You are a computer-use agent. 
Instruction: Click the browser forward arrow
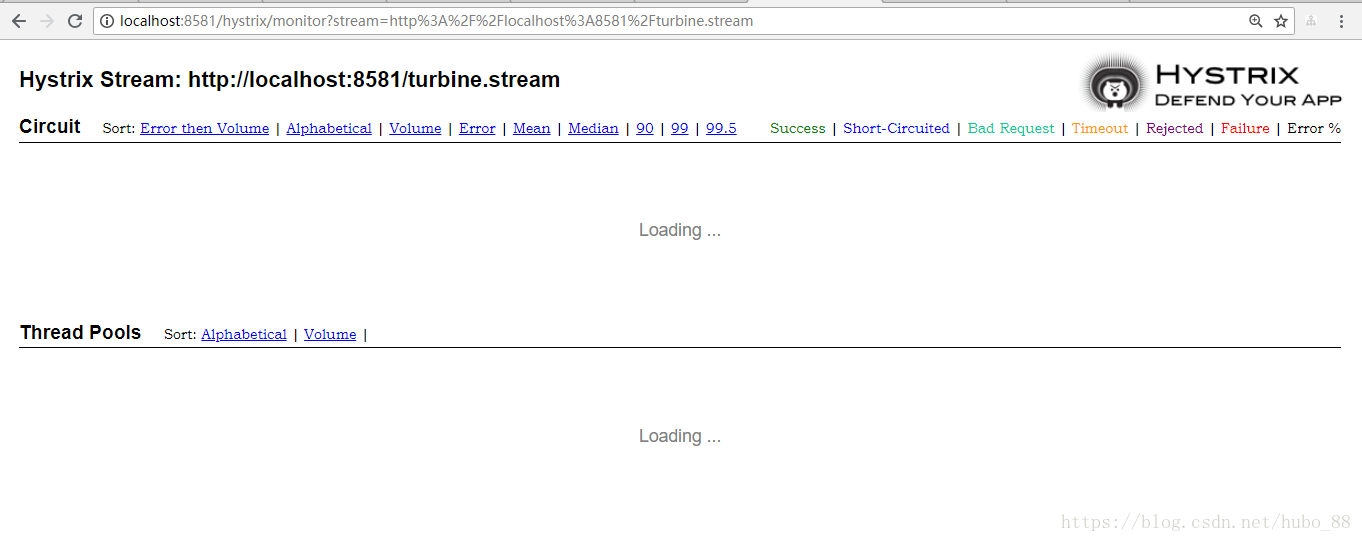pos(47,21)
